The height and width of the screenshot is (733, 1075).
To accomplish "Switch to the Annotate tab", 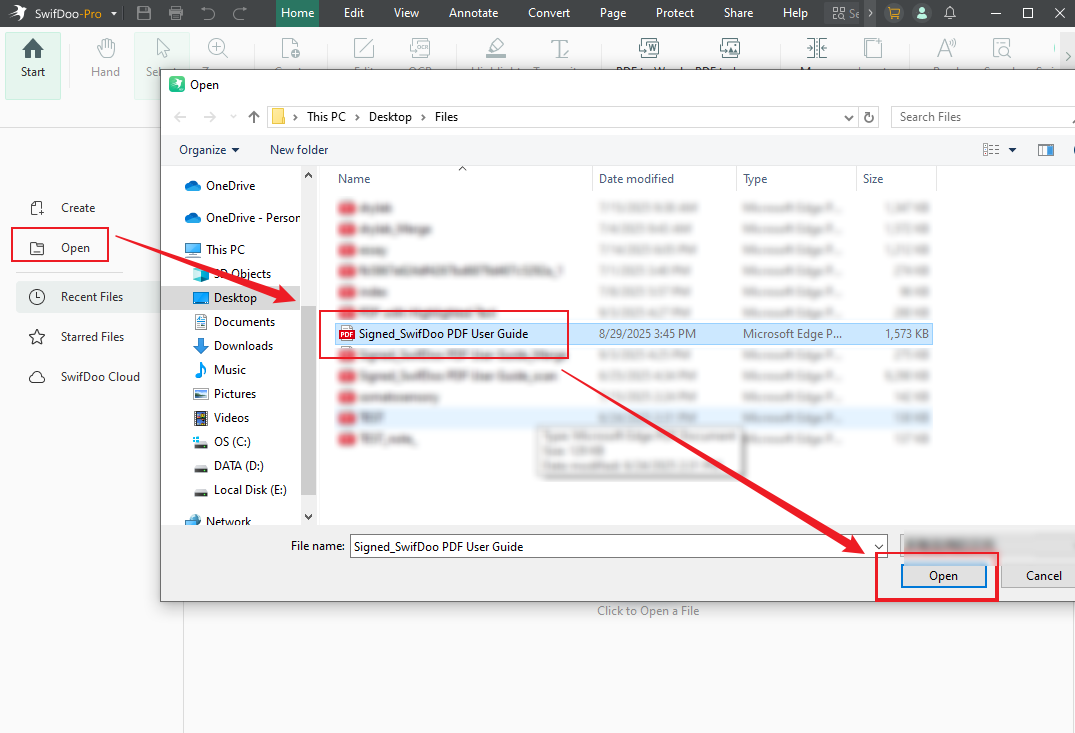I will point(473,13).
